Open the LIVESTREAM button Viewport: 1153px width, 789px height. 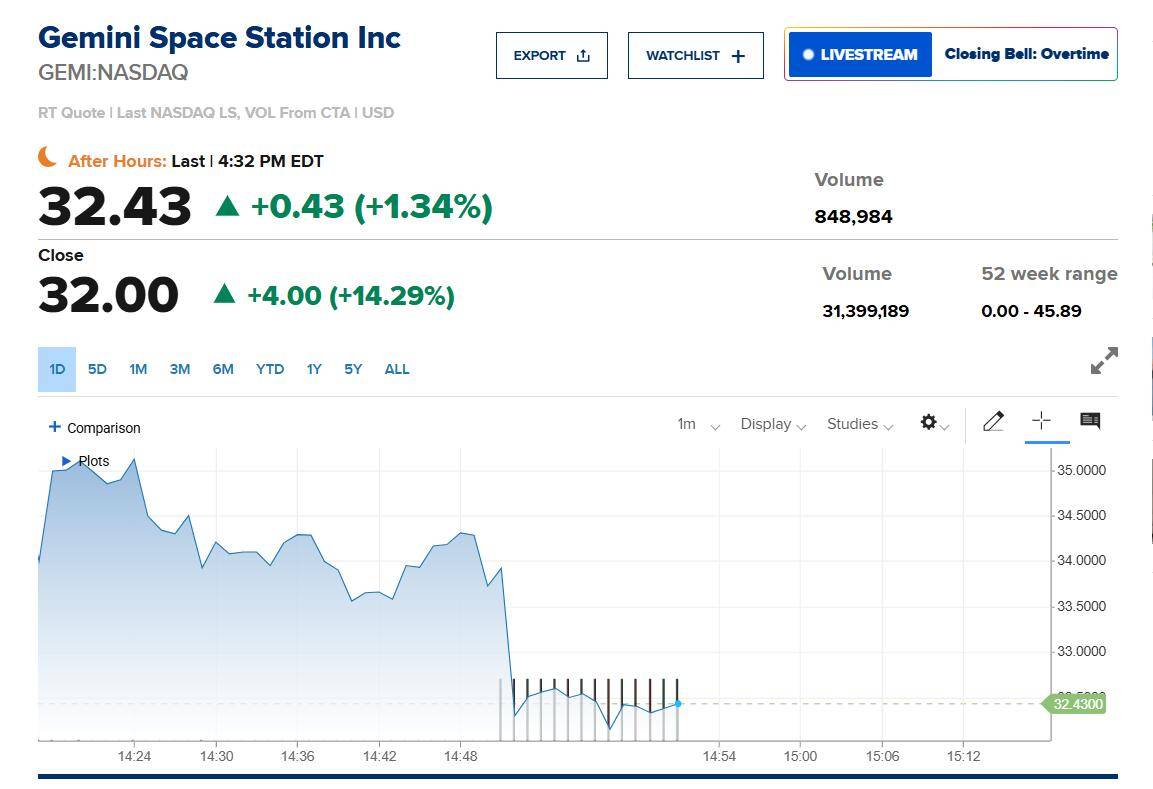pos(860,55)
